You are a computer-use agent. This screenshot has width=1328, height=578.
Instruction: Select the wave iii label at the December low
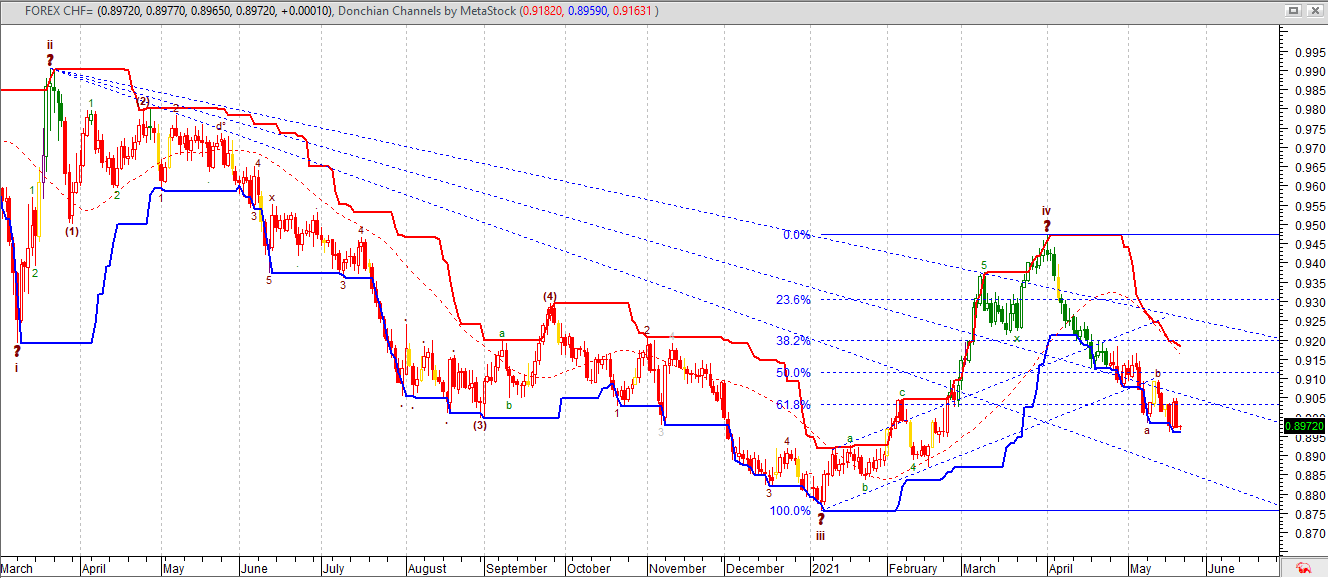coord(819,537)
